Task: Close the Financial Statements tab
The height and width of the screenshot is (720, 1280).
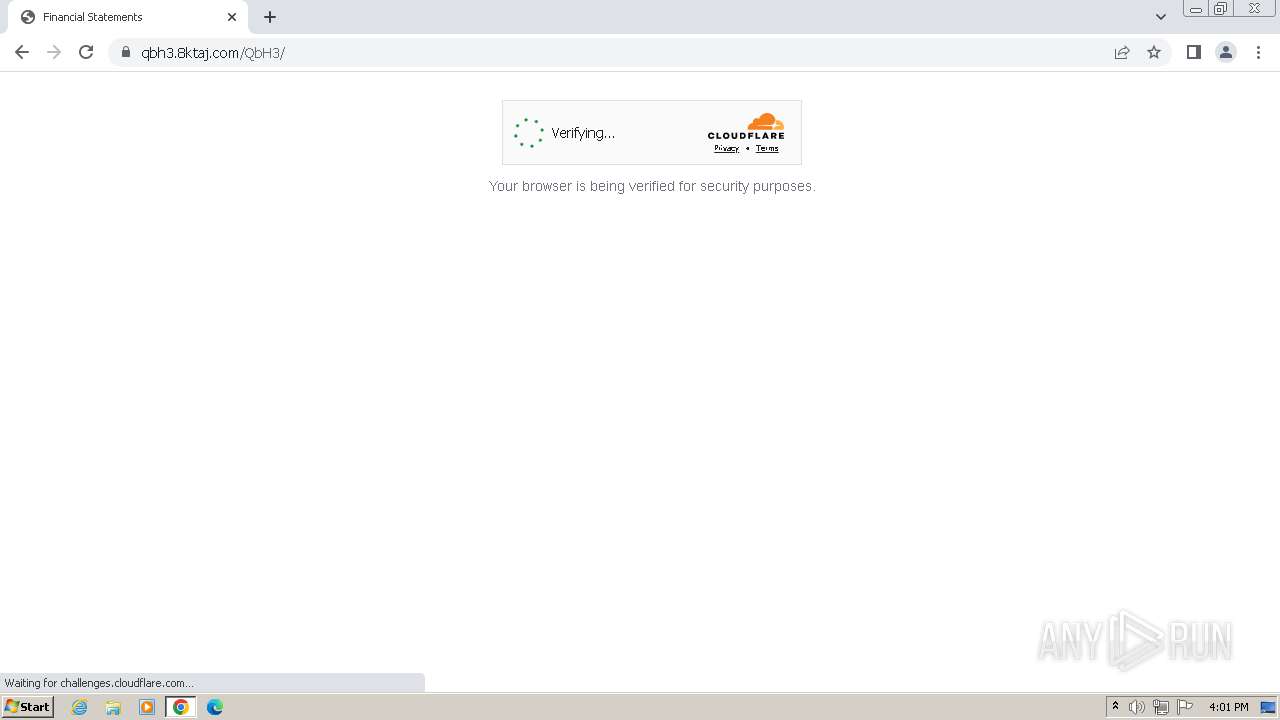Action: click(x=232, y=17)
